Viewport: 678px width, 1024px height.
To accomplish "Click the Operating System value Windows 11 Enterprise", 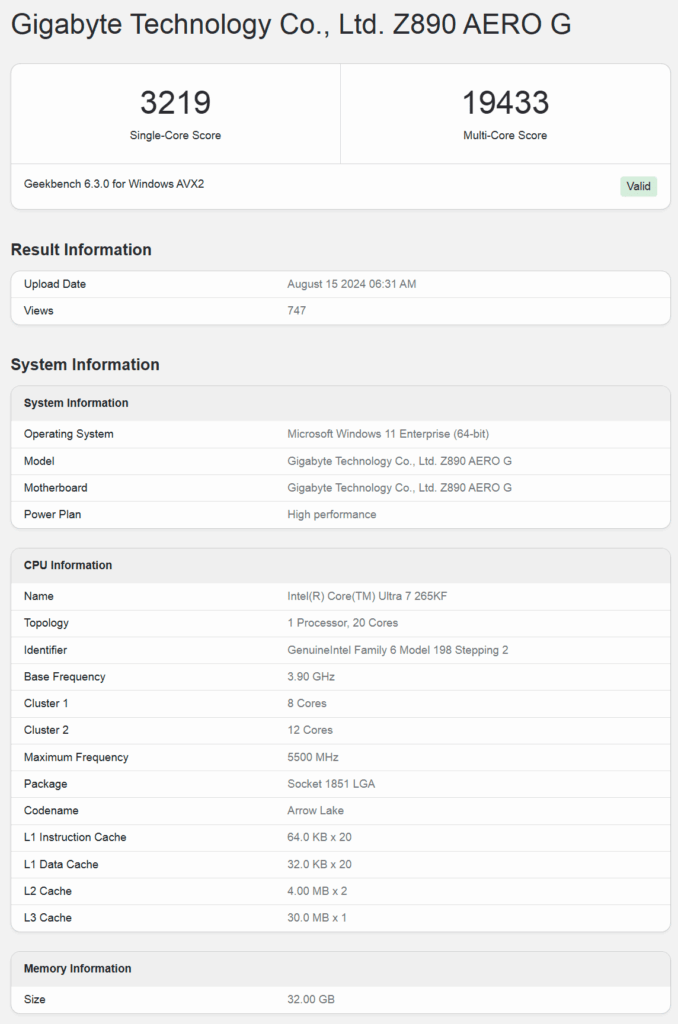I will click(x=388, y=434).
